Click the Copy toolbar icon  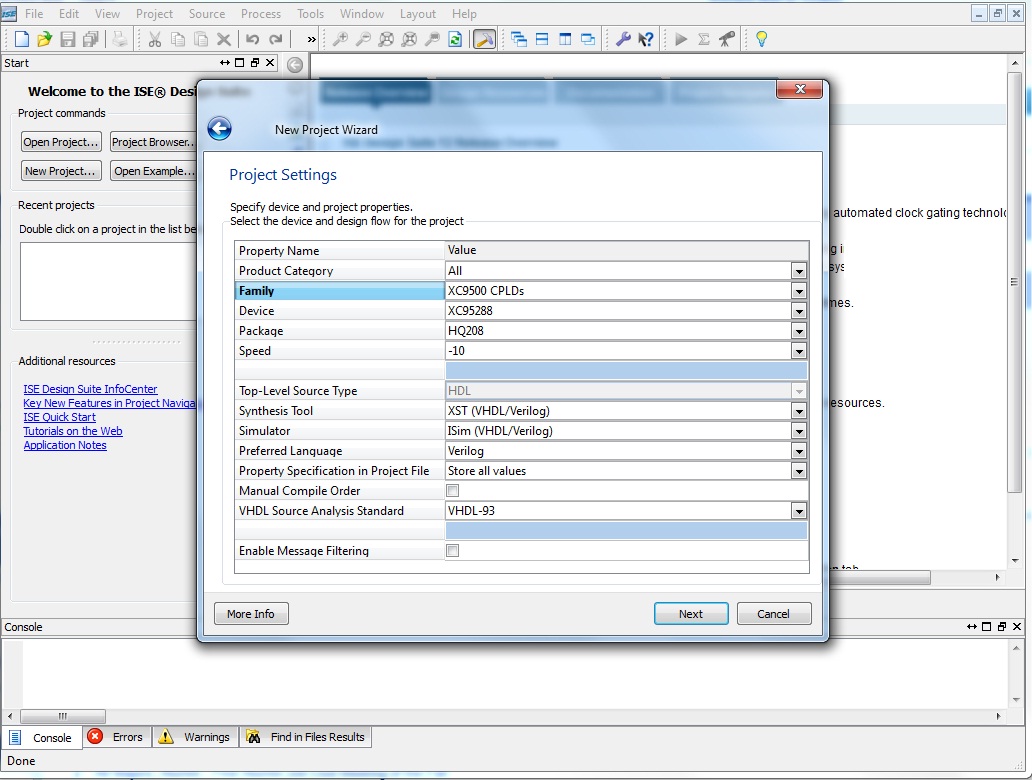click(x=178, y=39)
